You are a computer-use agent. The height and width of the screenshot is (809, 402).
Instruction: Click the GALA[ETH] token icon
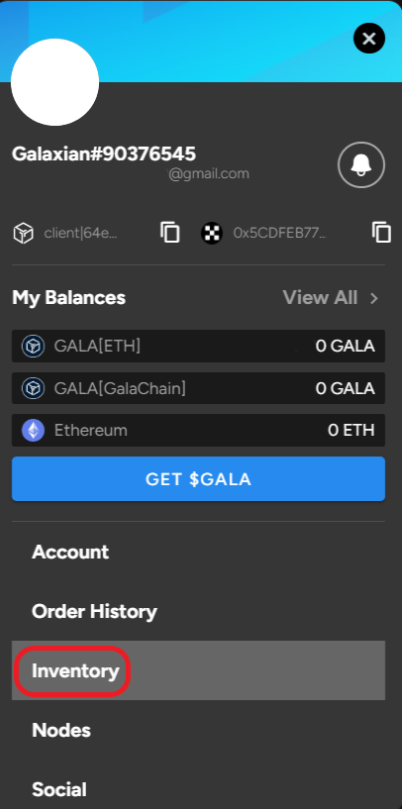(33, 346)
